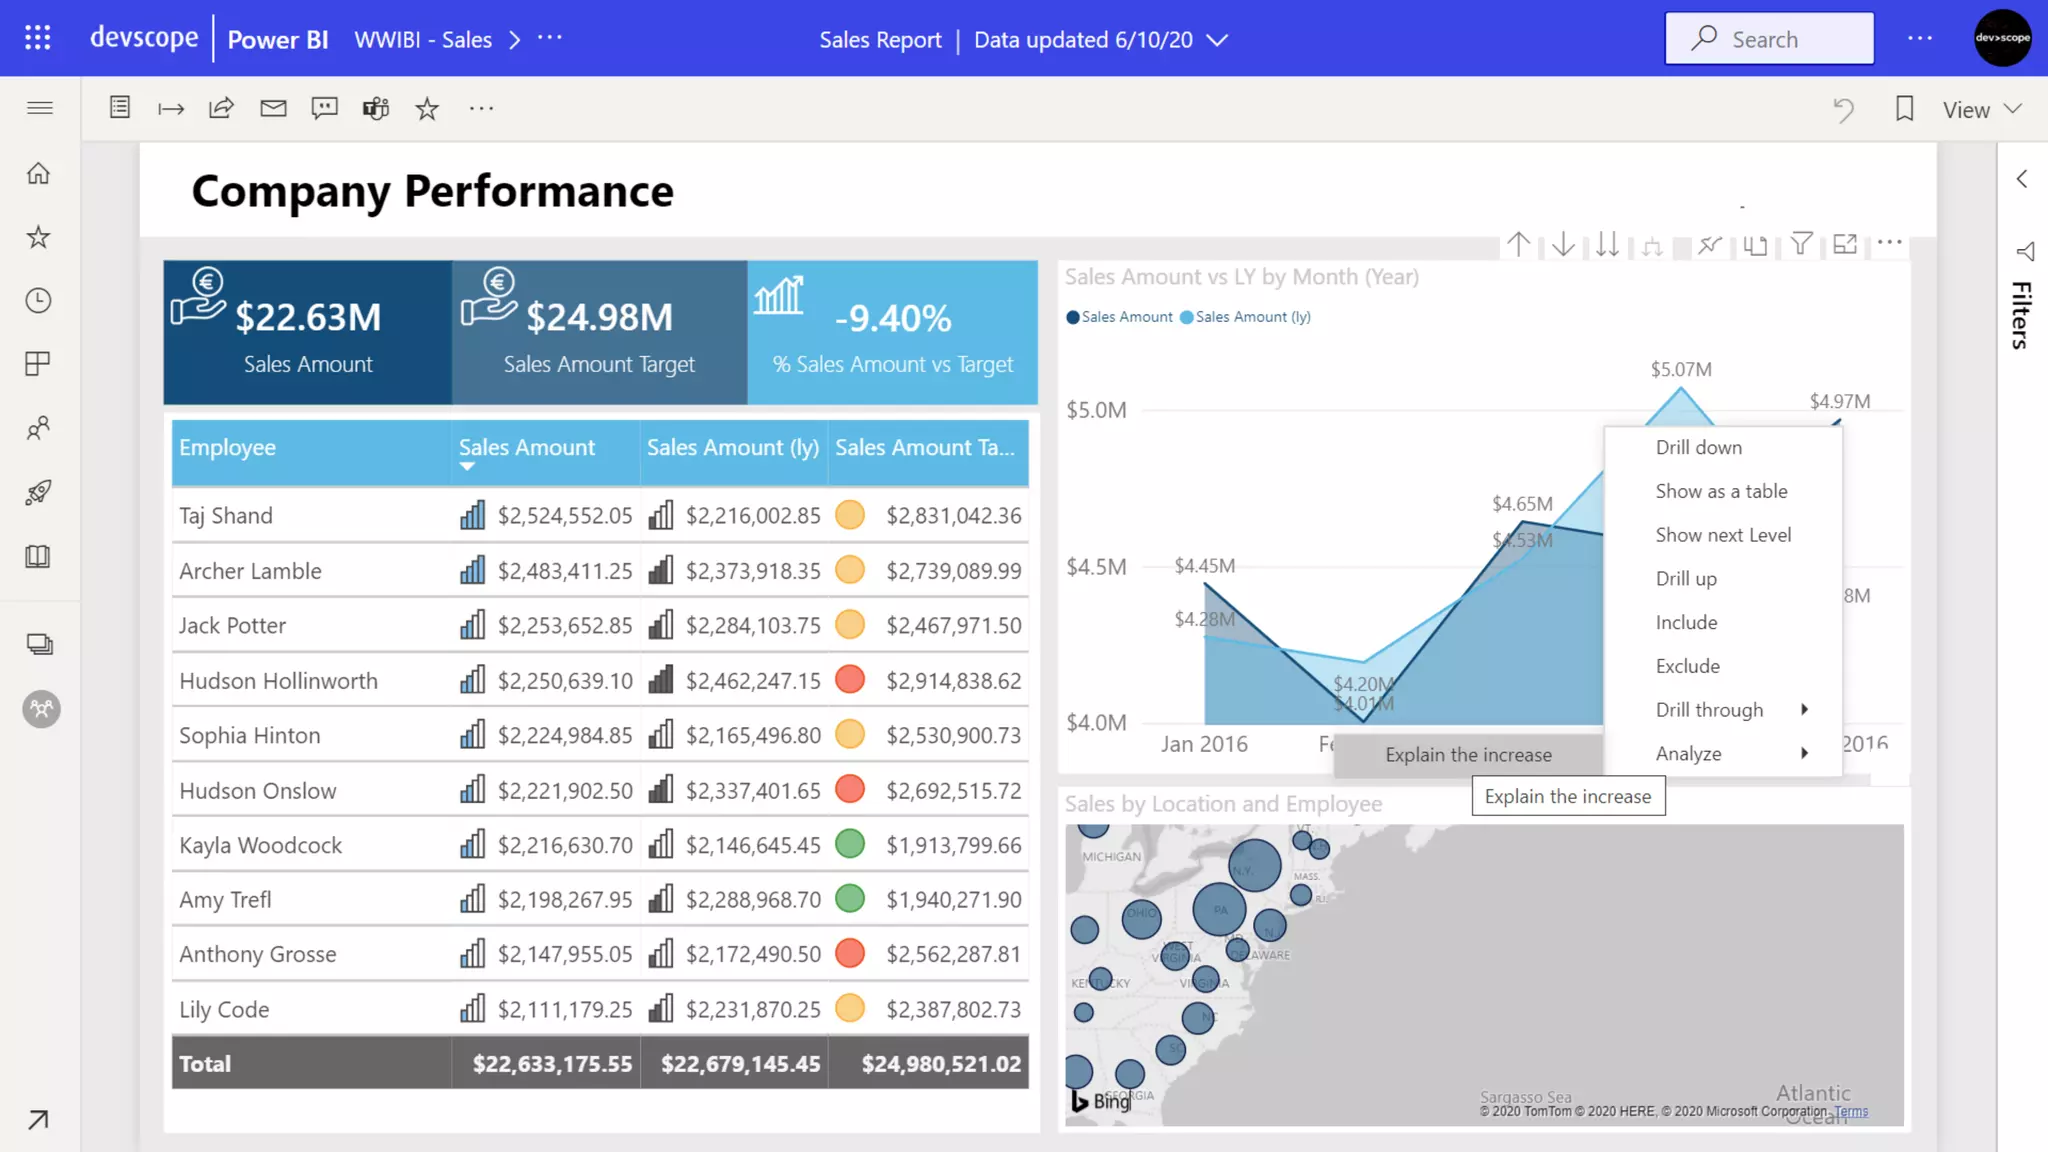Image resolution: width=2048 pixels, height=1152 pixels.
Task: Click Chat in Teams icon
Action: pyautogui.click(x=376, y=108)
